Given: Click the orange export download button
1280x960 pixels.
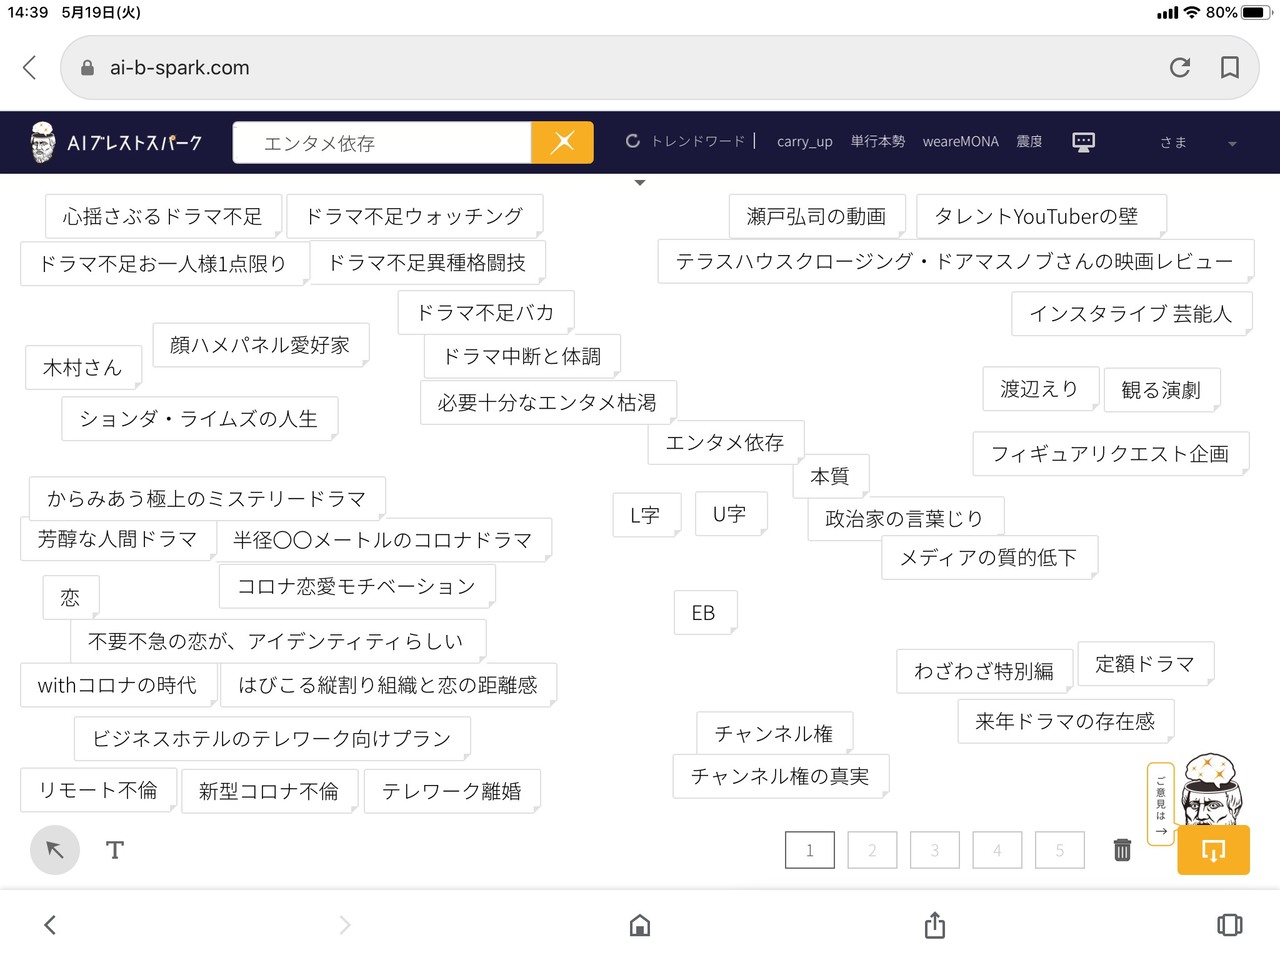Looking at the screenshot, I should click(x=1213, y=851).
